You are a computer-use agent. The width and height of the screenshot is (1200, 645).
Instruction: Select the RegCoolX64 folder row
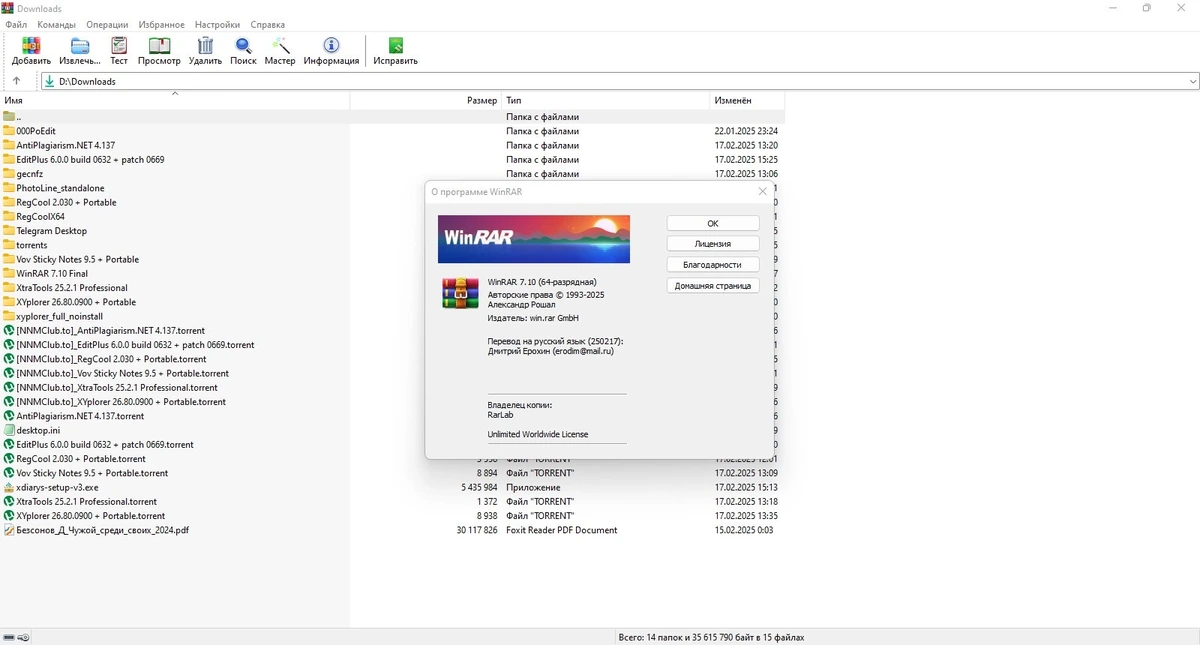coord(40,216)
